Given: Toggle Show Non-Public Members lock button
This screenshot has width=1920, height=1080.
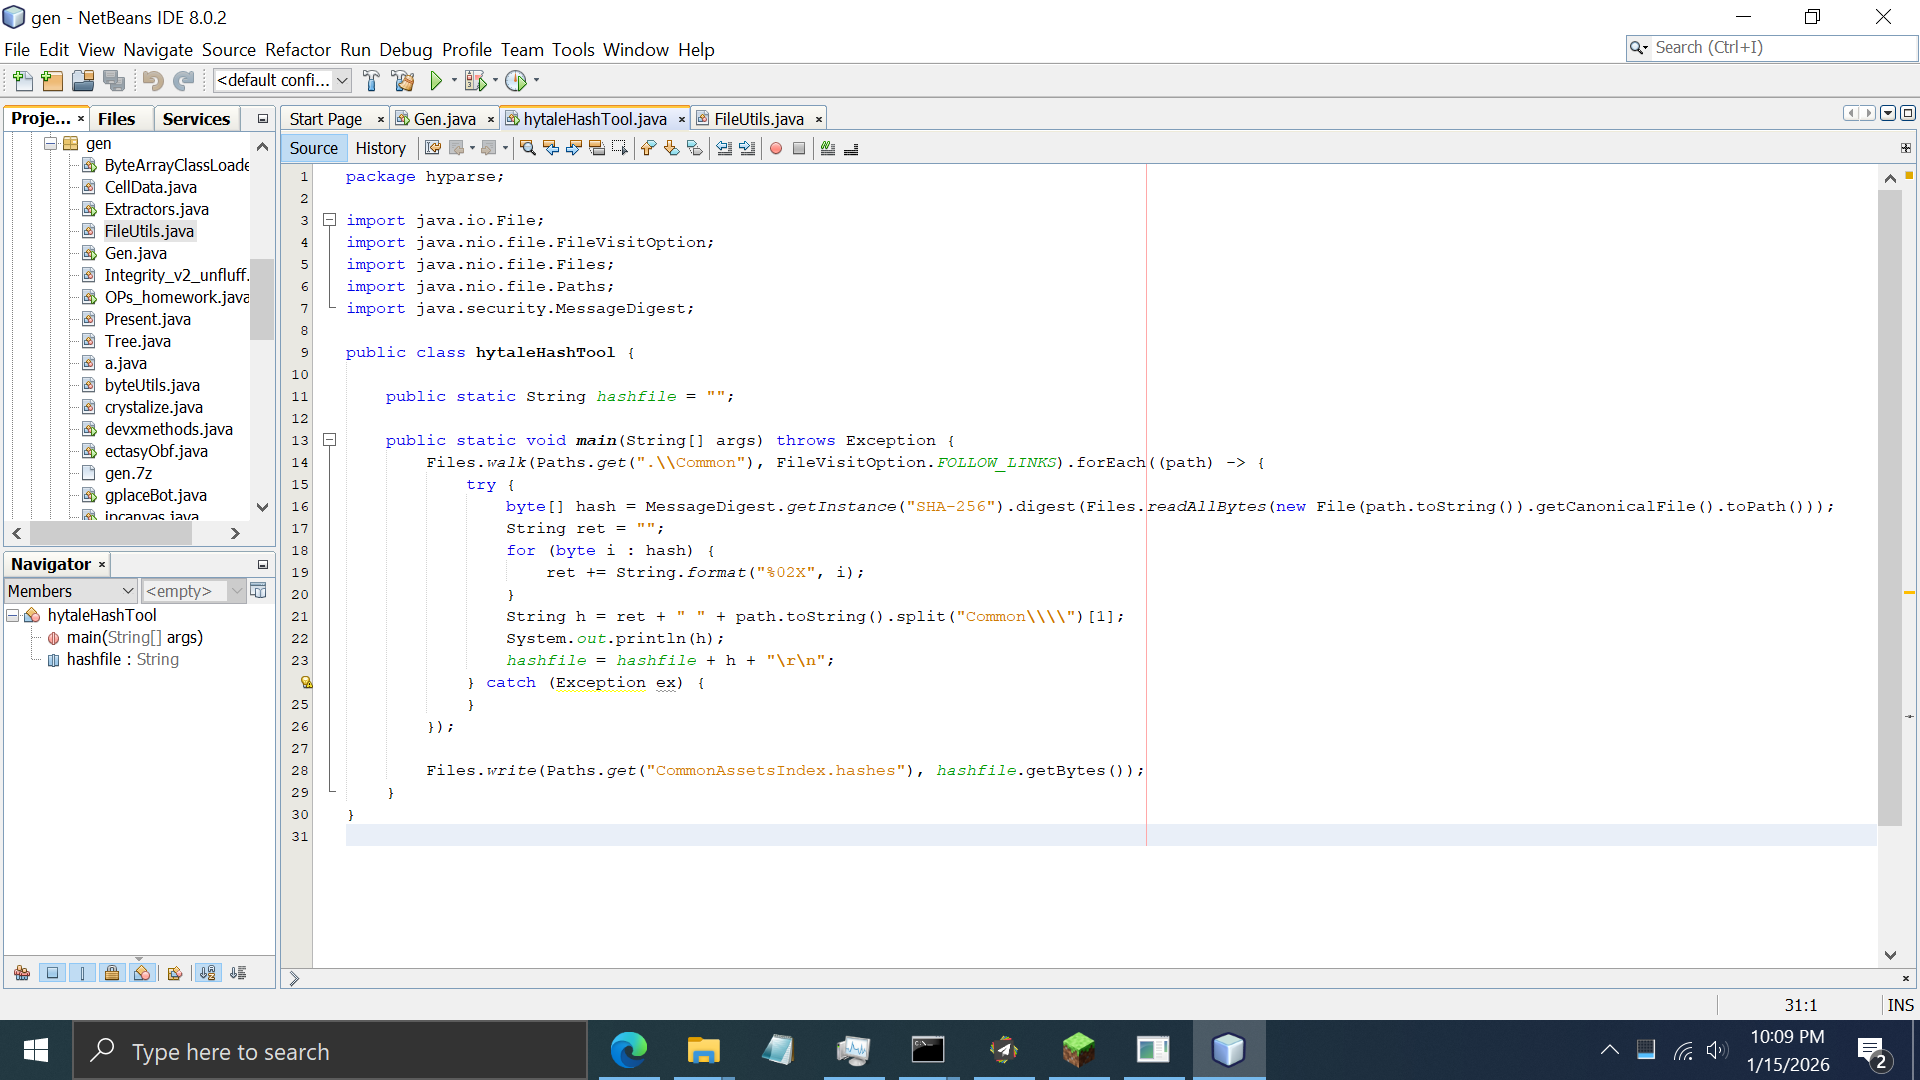Looking at the screenshot, I should click(x=112, y=973).
